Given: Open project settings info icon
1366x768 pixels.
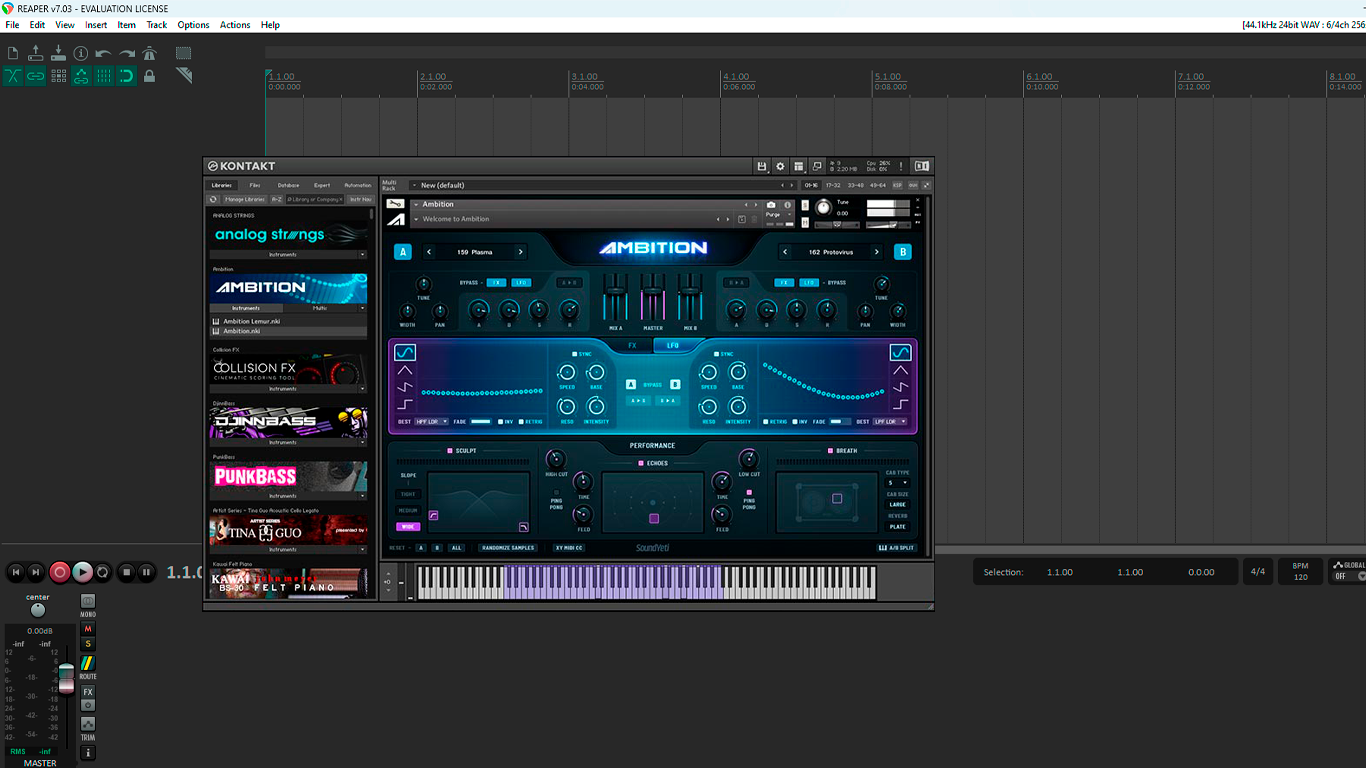Looking at the screenshot, I should 81,53.
